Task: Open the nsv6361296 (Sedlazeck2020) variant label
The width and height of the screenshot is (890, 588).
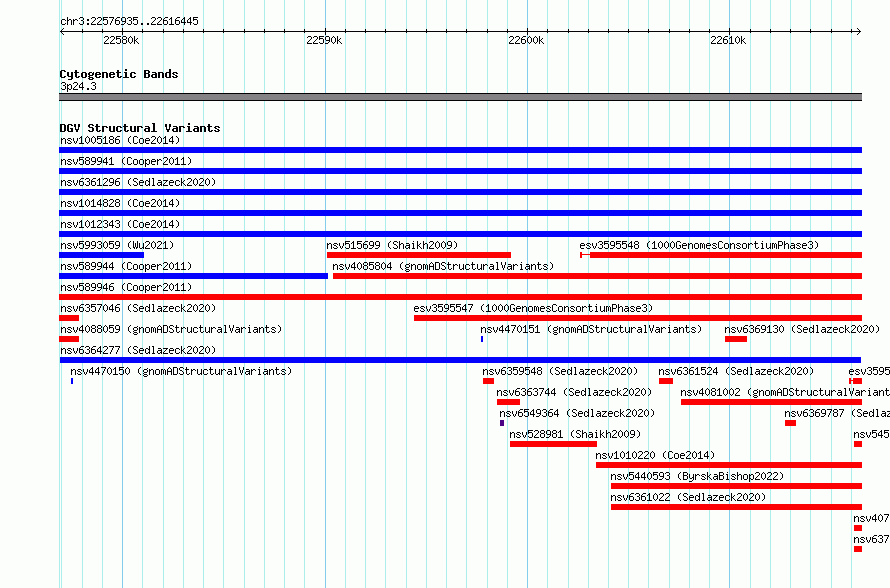Action: click(x=138, y=182)
